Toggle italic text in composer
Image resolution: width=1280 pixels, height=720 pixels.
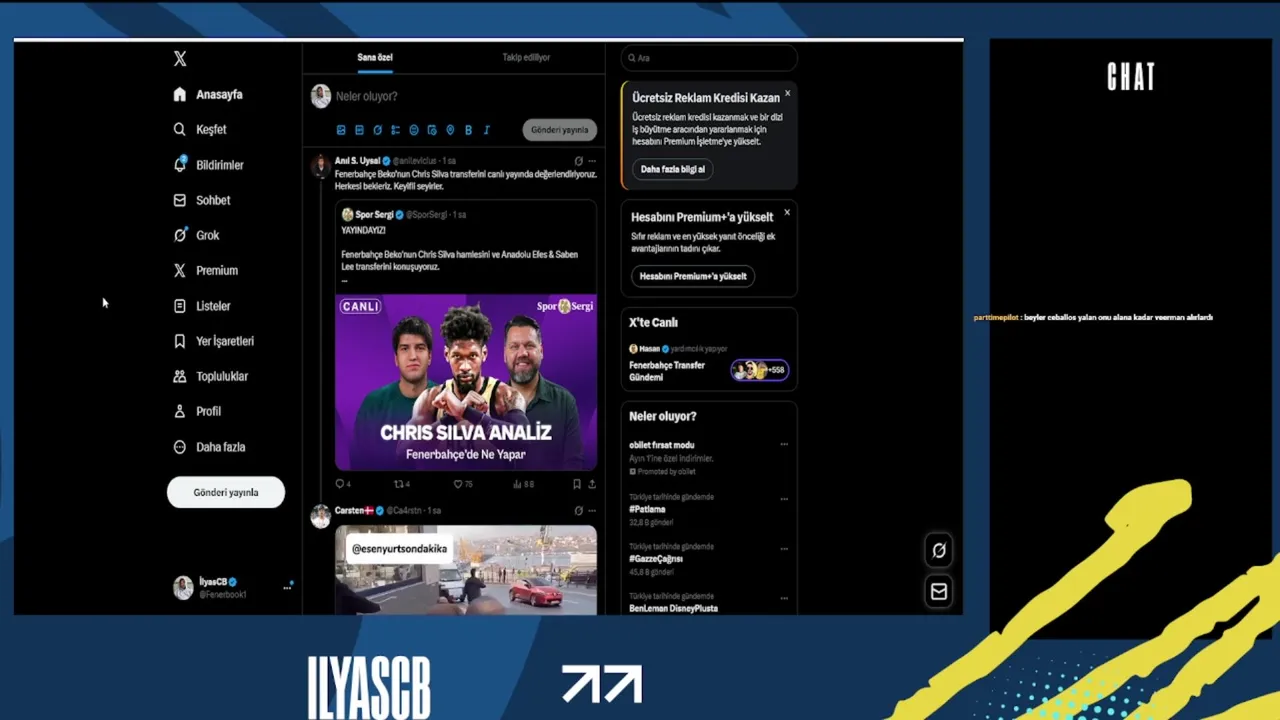(486, 130)
